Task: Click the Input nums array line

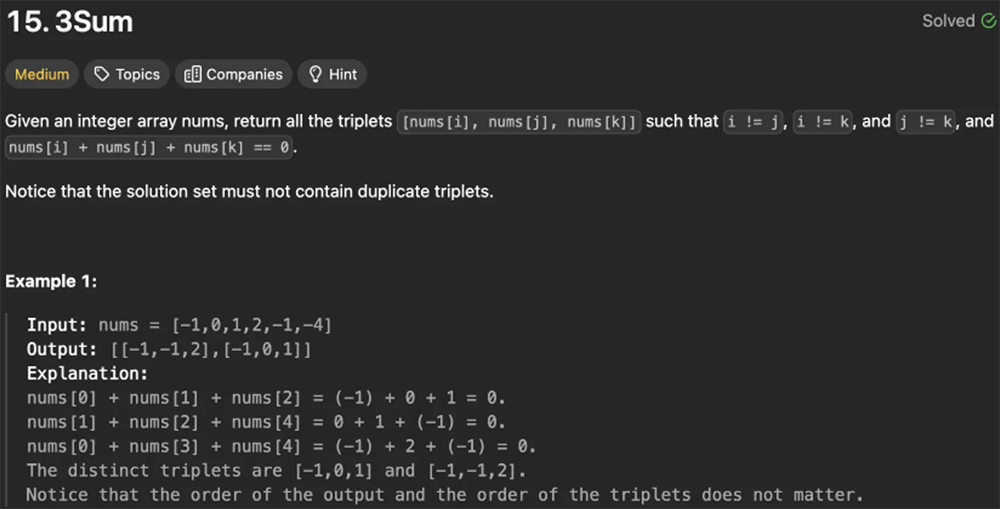Action: [179, 325]
